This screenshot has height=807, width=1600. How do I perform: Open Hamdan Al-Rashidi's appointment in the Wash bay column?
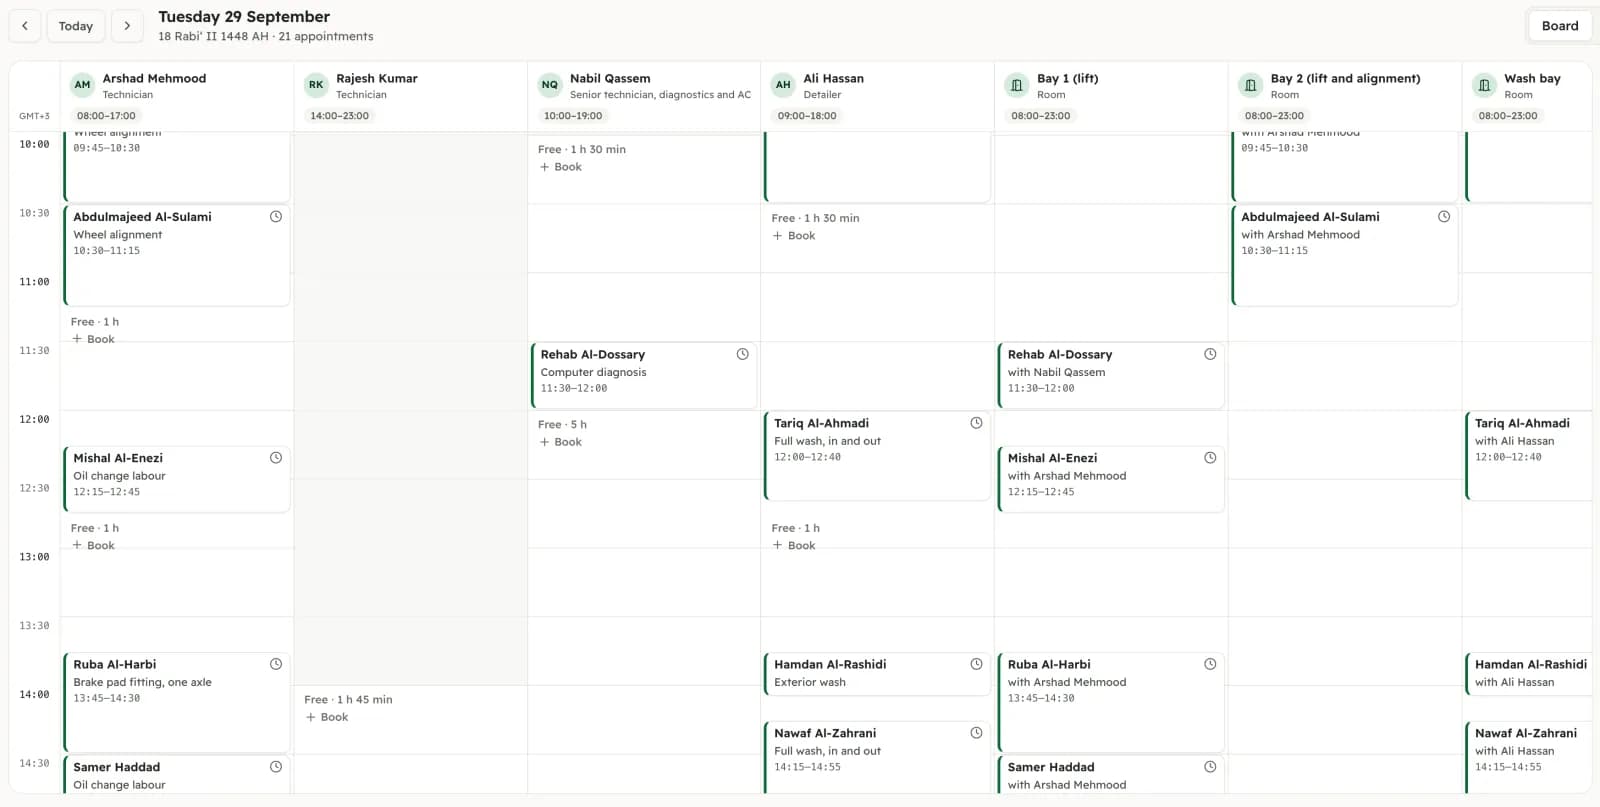1529,674
